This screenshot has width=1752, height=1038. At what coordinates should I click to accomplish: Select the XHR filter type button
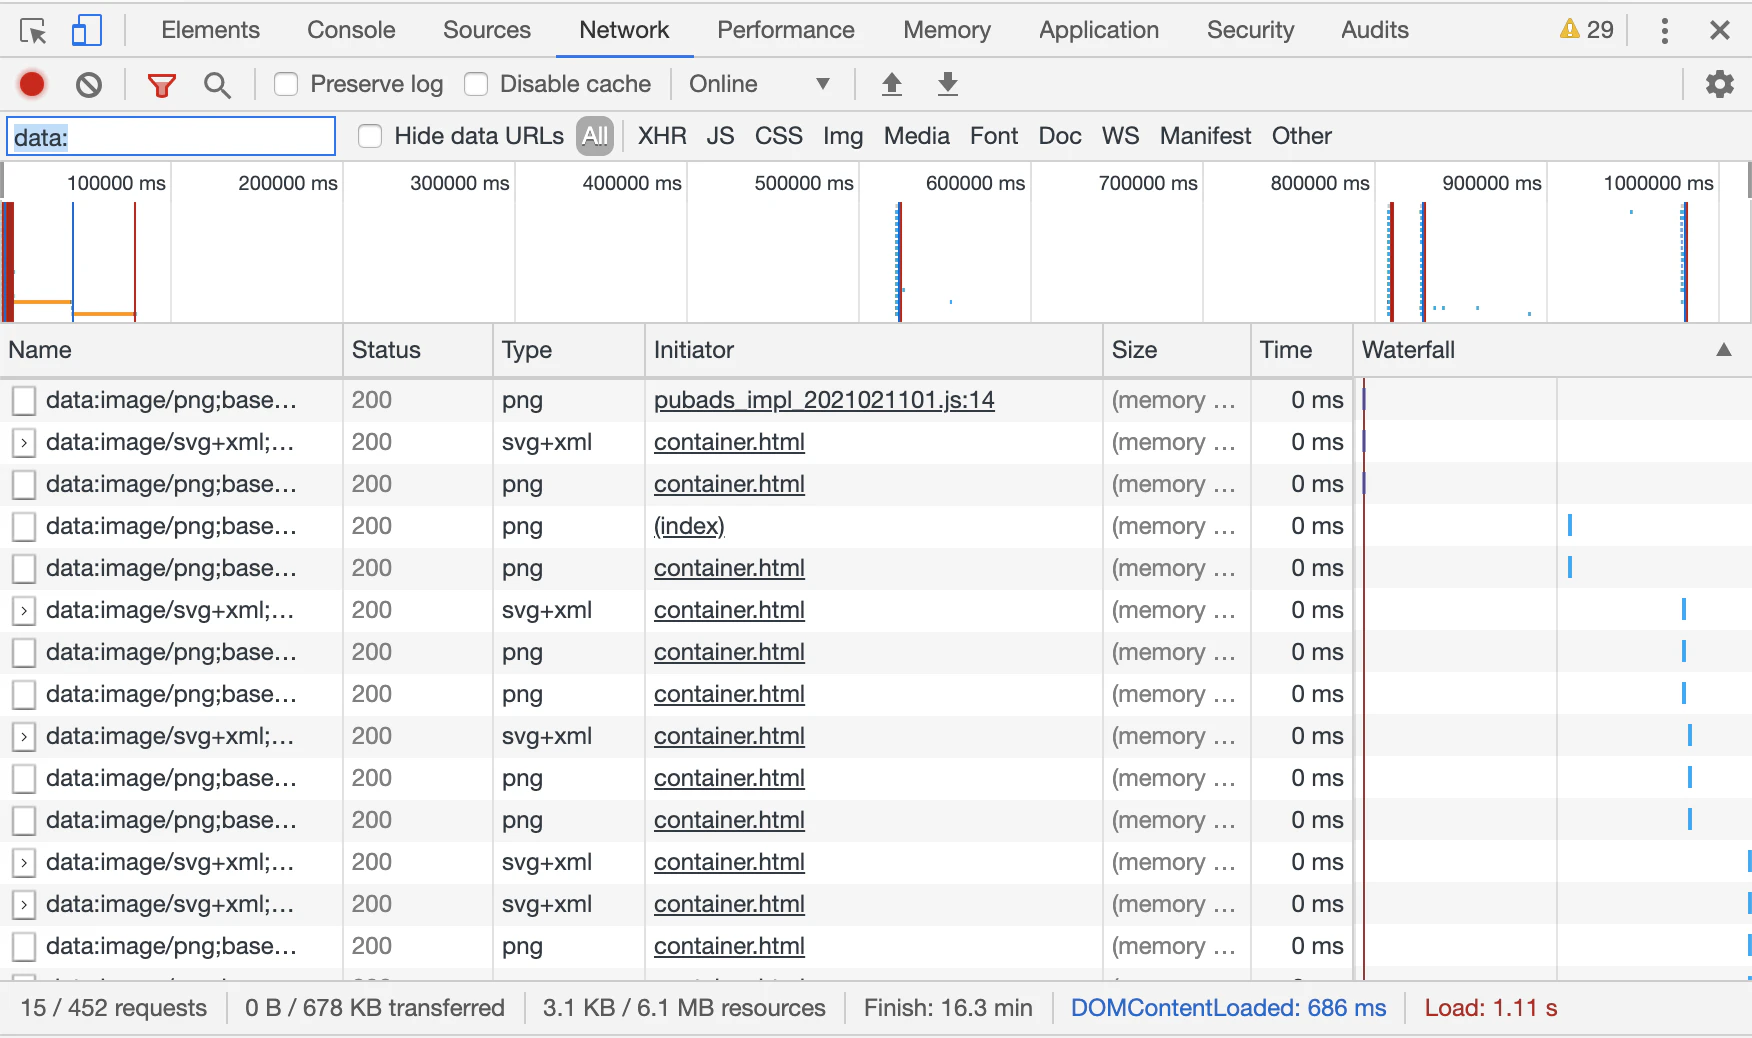662,136
